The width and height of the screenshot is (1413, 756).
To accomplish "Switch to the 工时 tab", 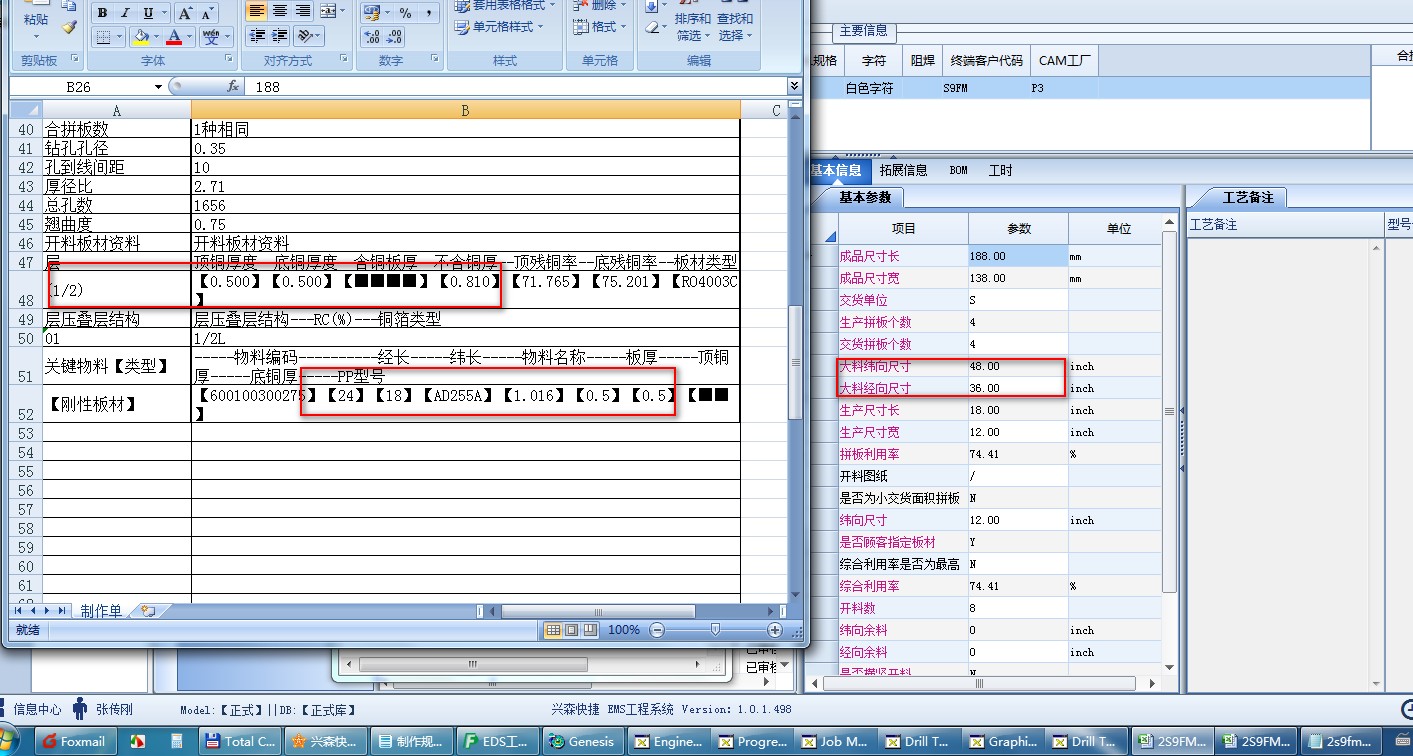I will (x=1000, y=170).
